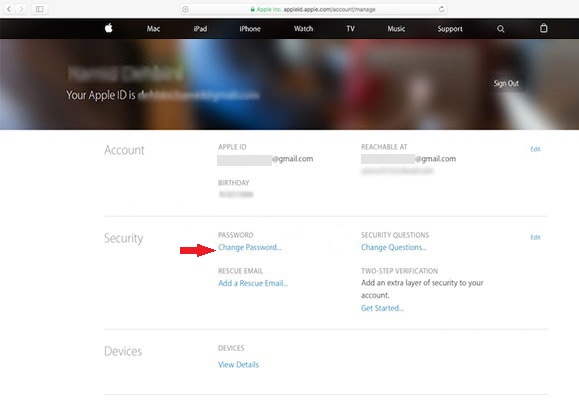The height and width of the screenshot is (410, 579).
Task: Click the appleid.apple.com address field
Action: click(314, 9)
